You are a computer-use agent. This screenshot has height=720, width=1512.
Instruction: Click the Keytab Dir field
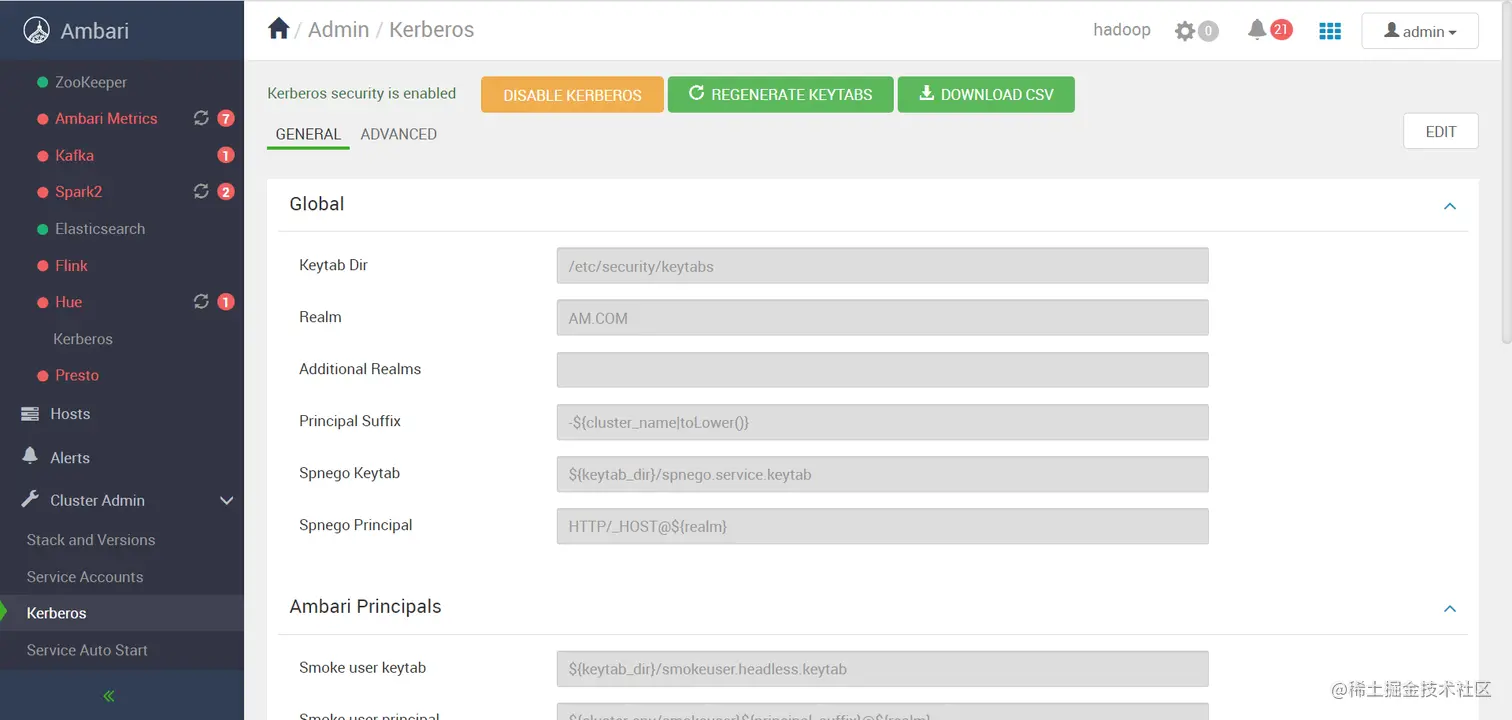coord(882,266)
